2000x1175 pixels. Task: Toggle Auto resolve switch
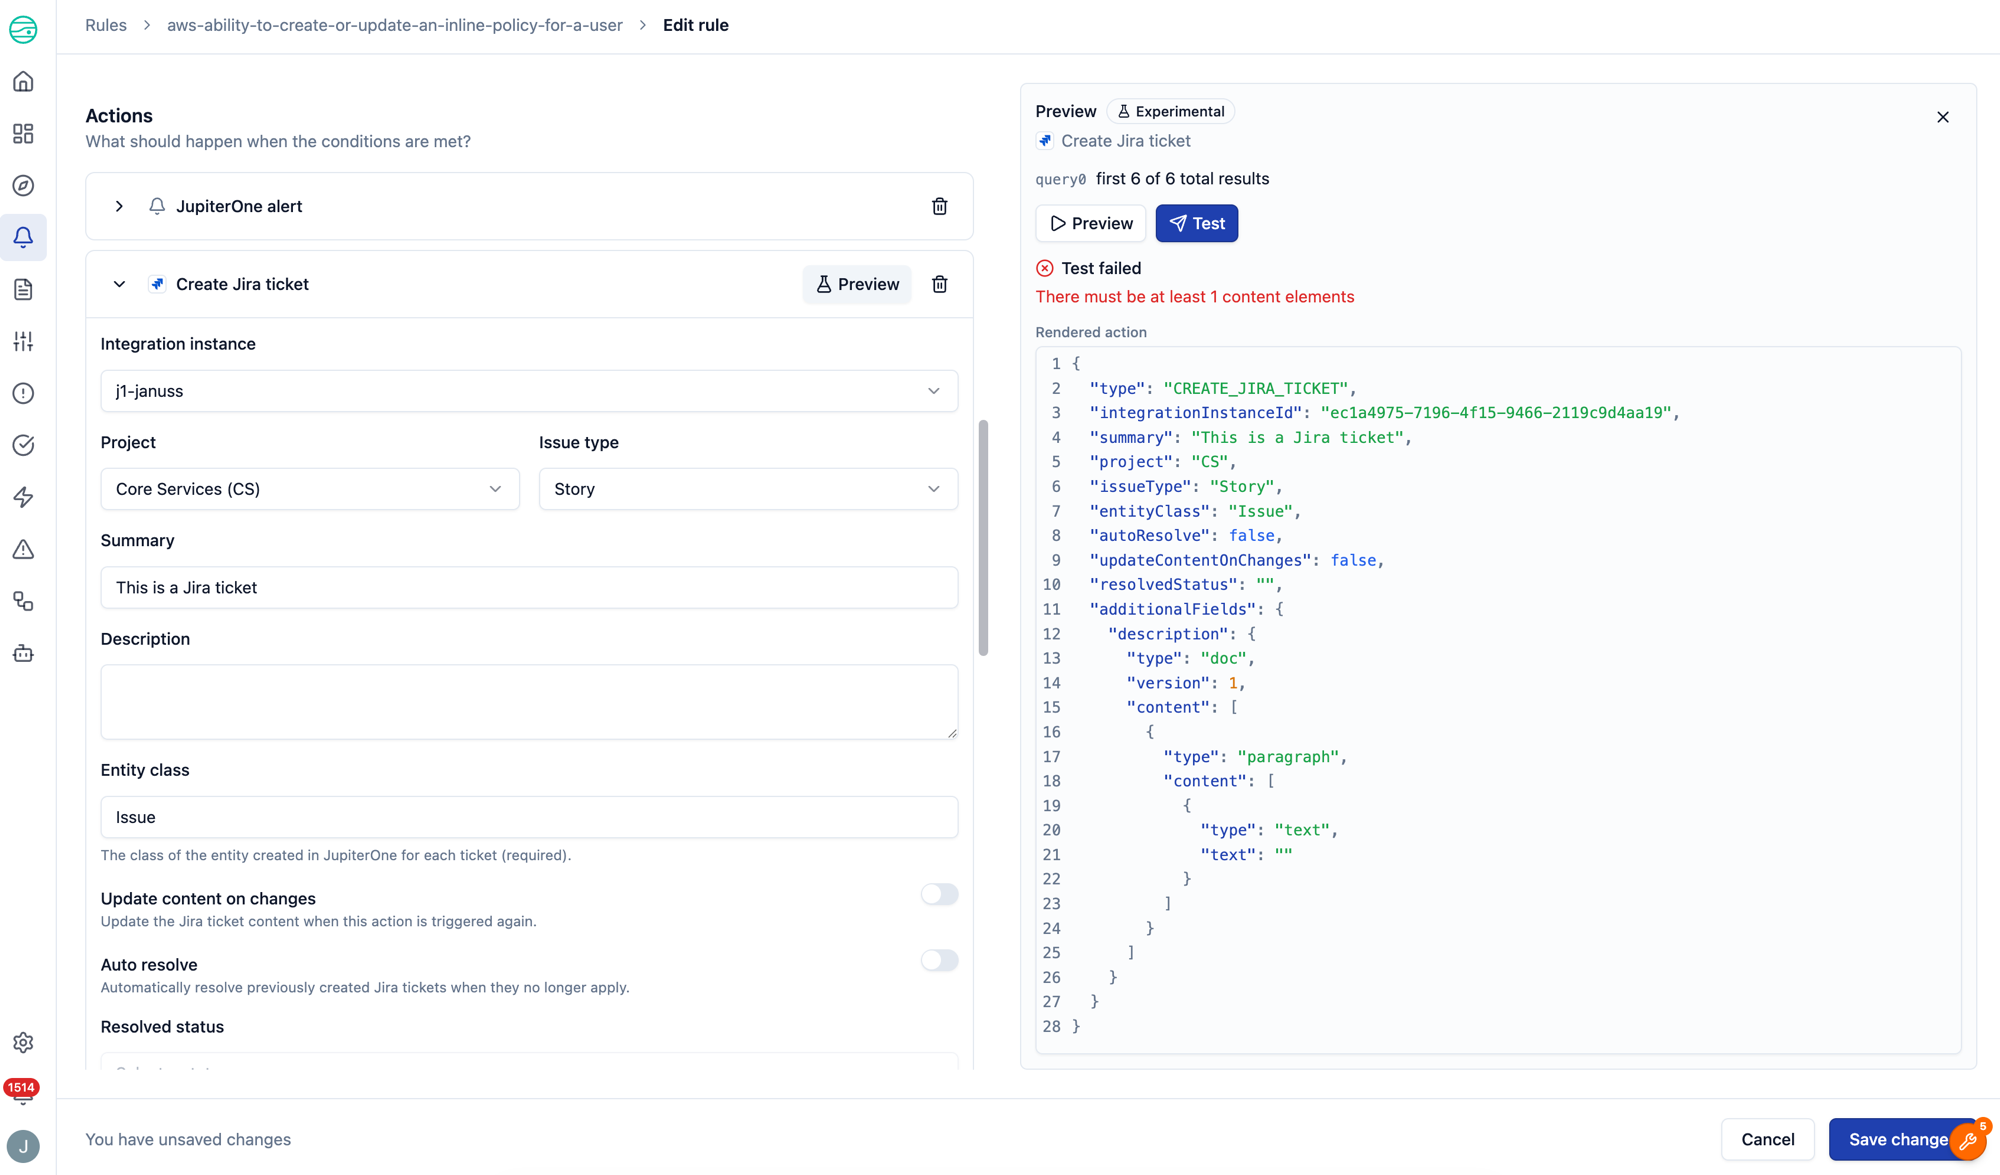tap(939, 960)
